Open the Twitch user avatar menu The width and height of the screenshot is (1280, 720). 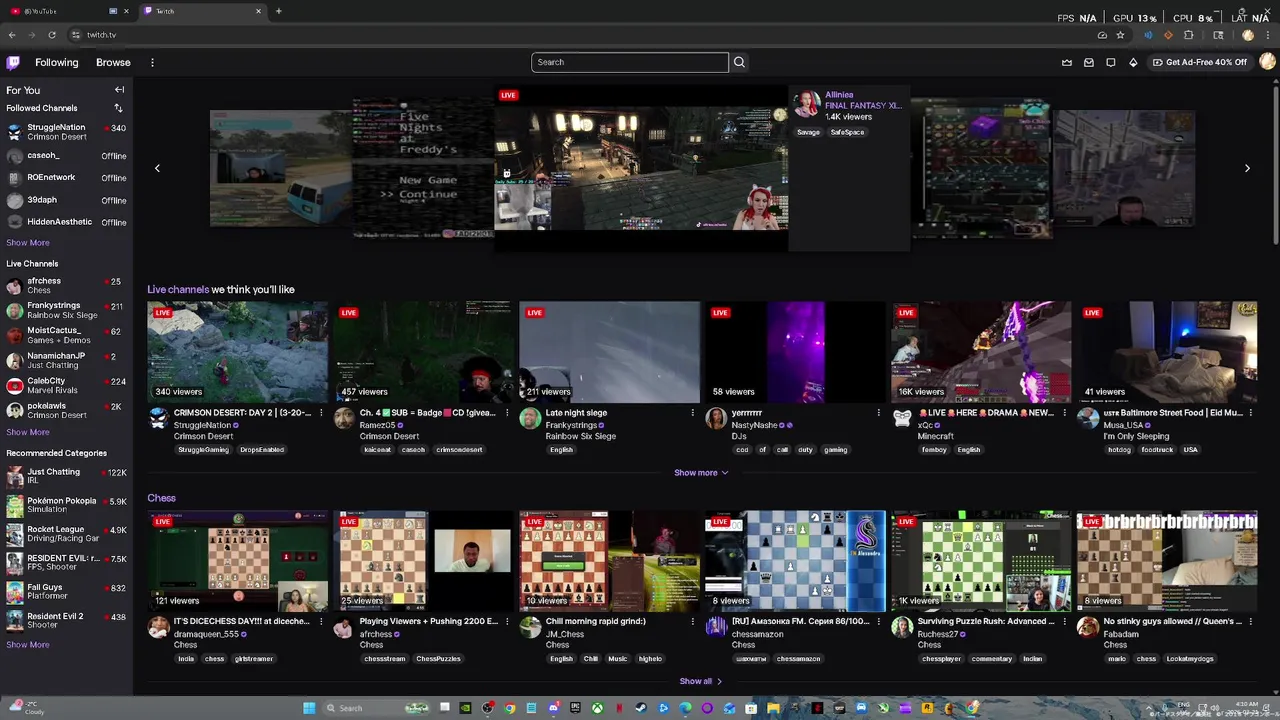[1267, 62]
